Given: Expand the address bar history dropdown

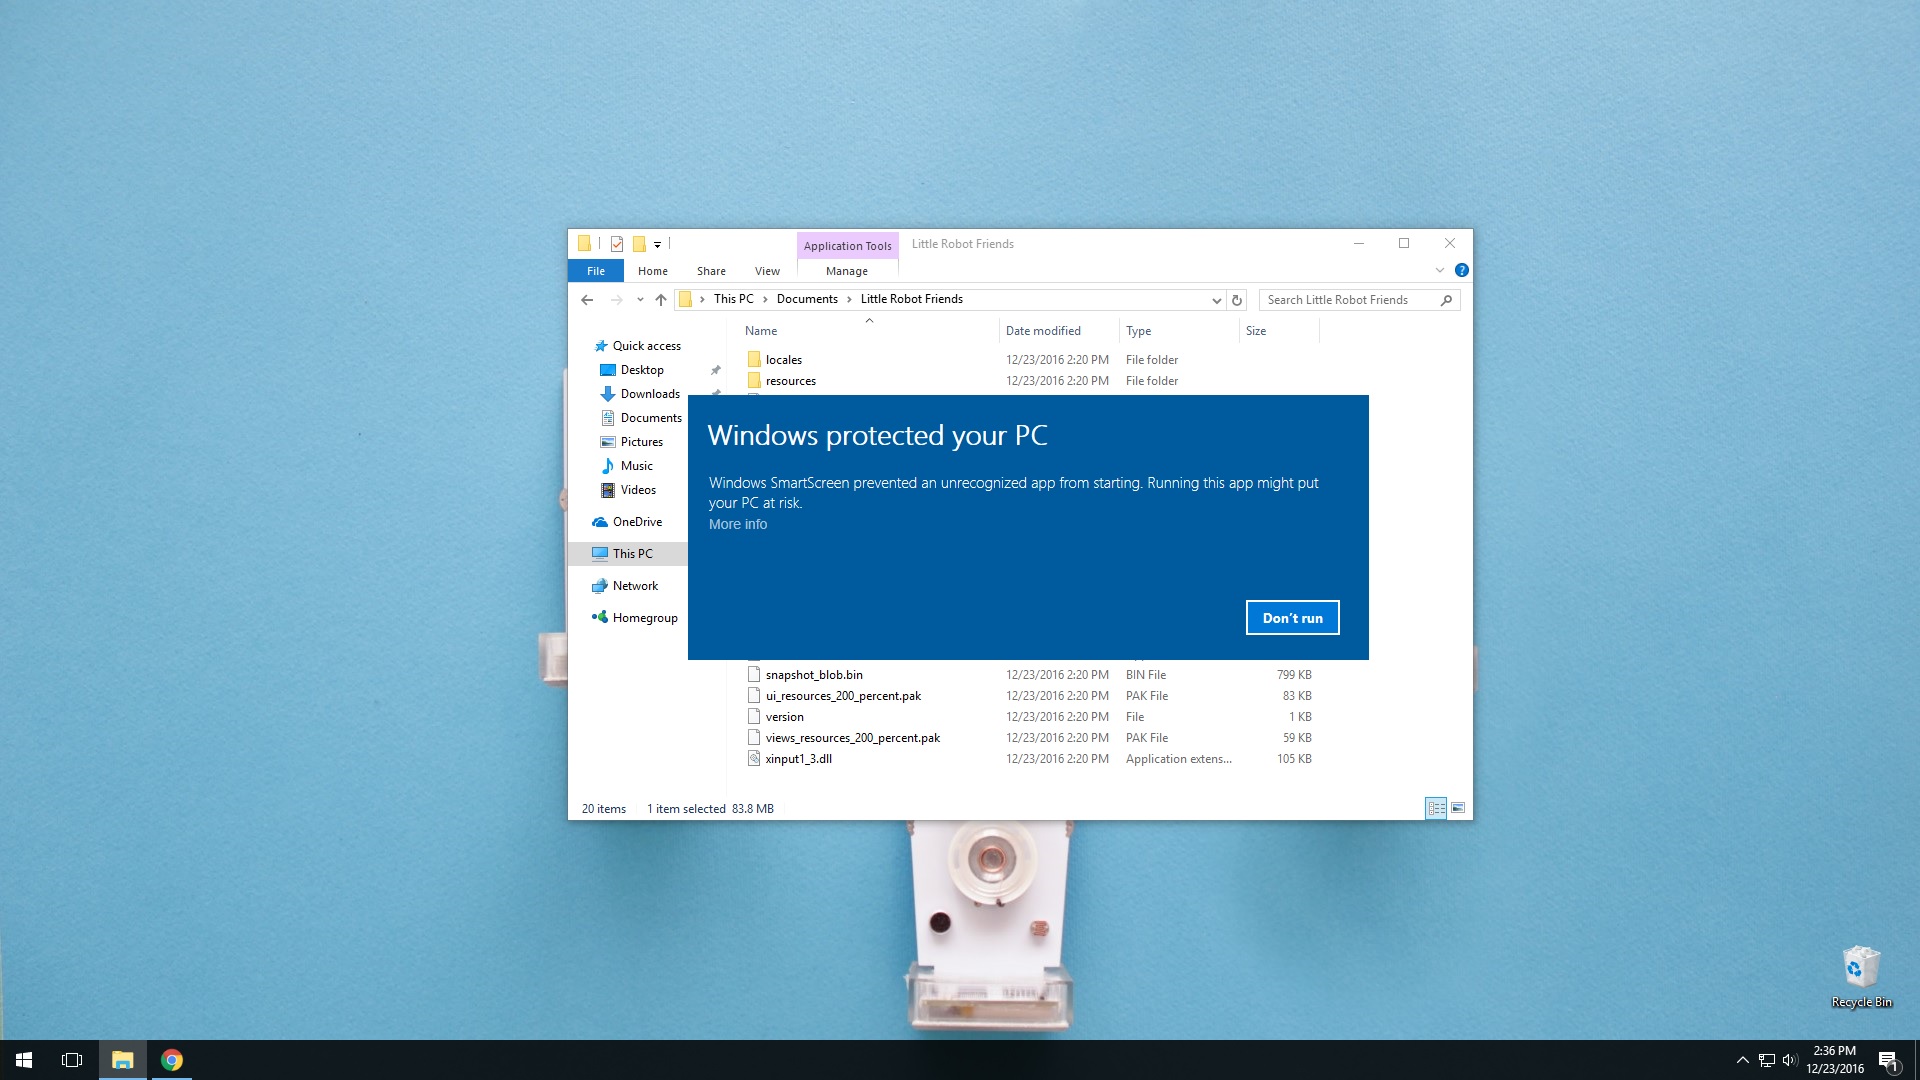Looking at the screenshot, I should [1216, 300].
